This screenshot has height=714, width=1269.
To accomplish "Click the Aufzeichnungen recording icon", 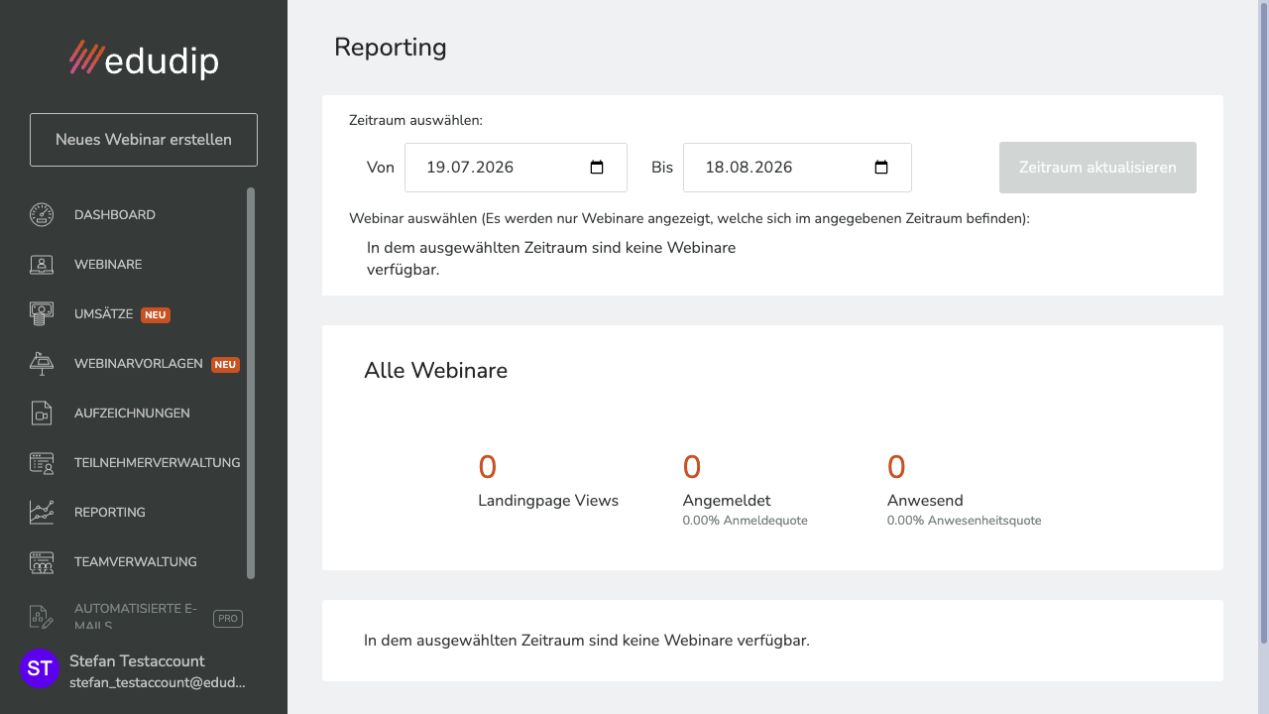I will [40, 413].
